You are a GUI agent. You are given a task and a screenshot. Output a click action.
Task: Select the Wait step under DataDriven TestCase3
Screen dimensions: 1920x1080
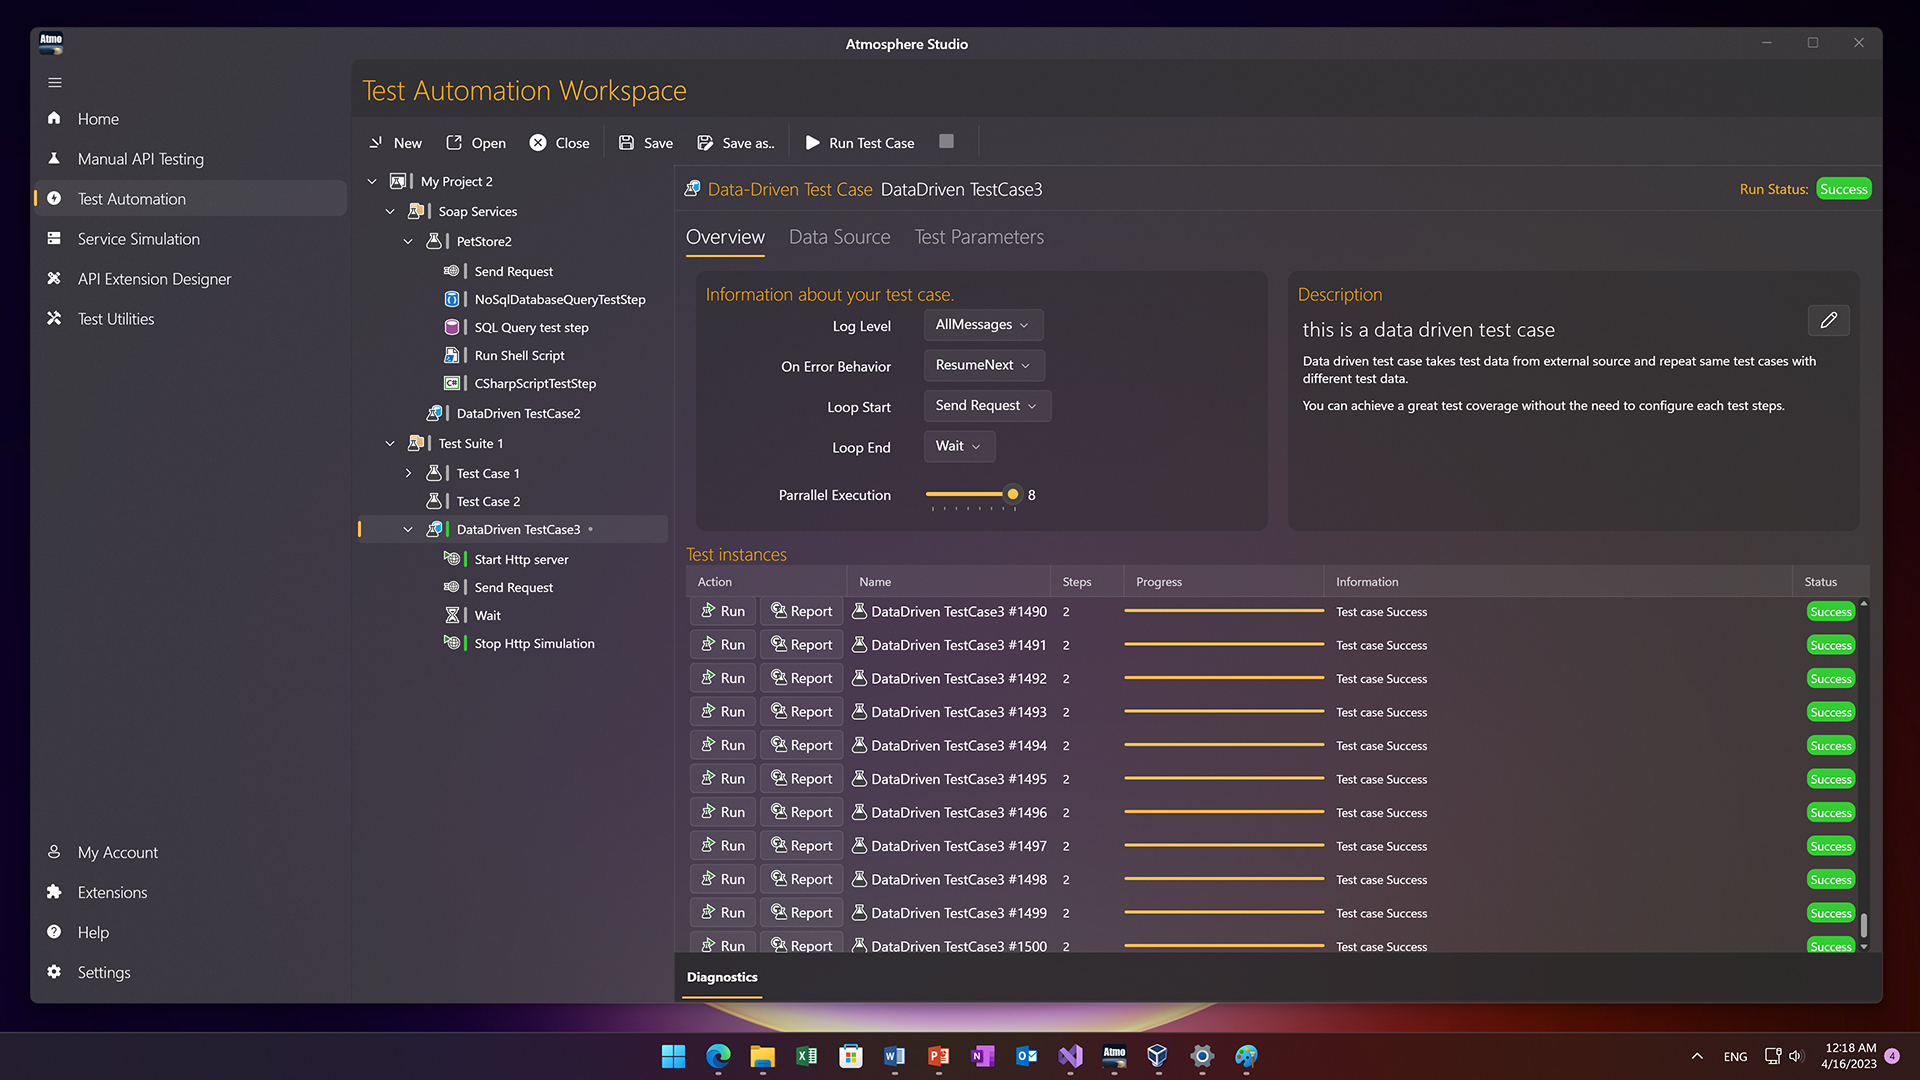click(x=487, y=615)
